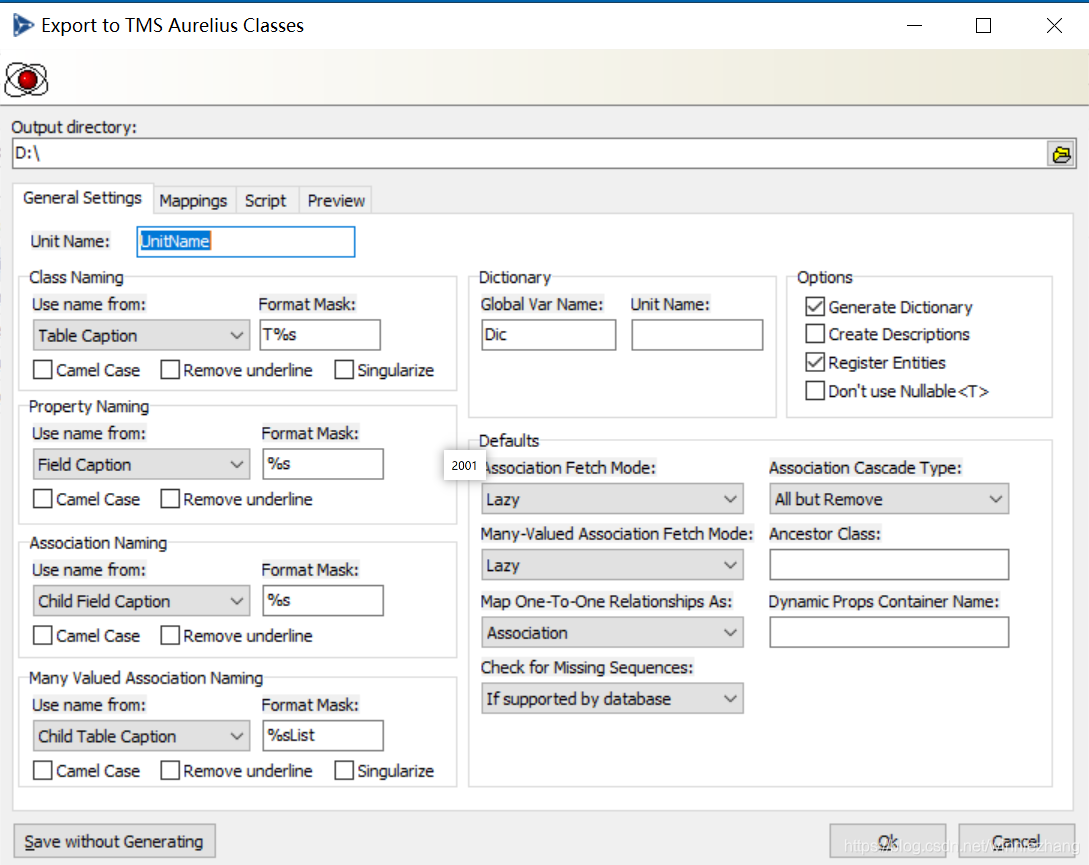The width and height of the screenshot is (1089, 865).
Task: Click Association Naming Format Mask field
Action: [x=323, y=600]
